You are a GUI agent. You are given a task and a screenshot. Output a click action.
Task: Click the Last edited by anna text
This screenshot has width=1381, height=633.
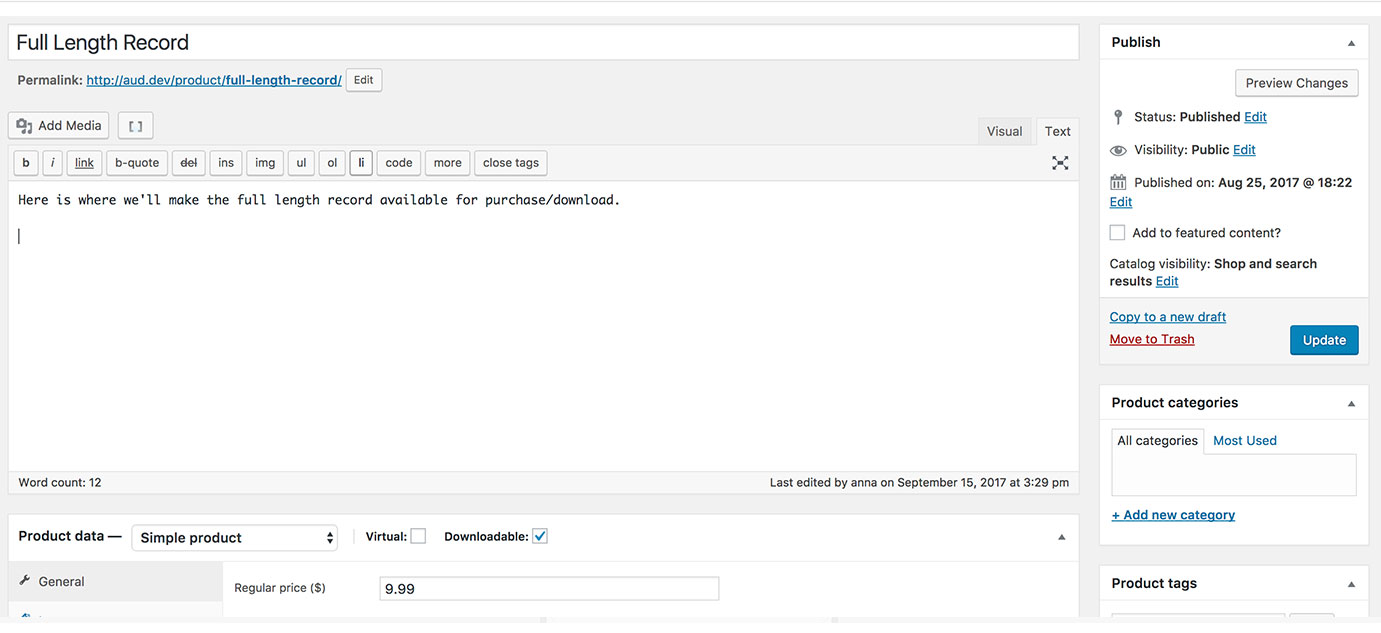click(919, 482)
